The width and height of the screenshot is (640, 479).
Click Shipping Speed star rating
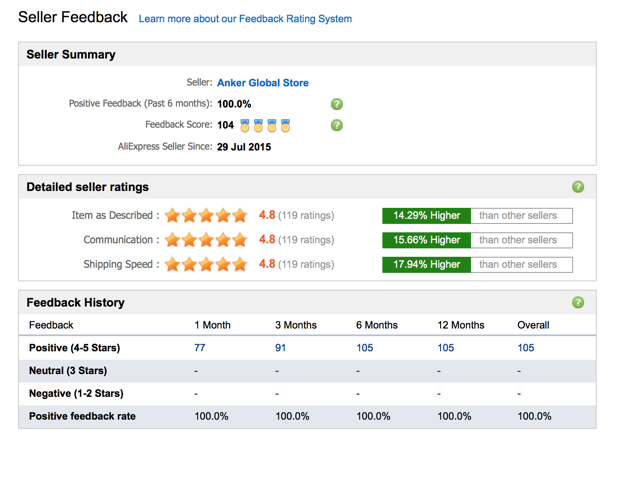206,265
